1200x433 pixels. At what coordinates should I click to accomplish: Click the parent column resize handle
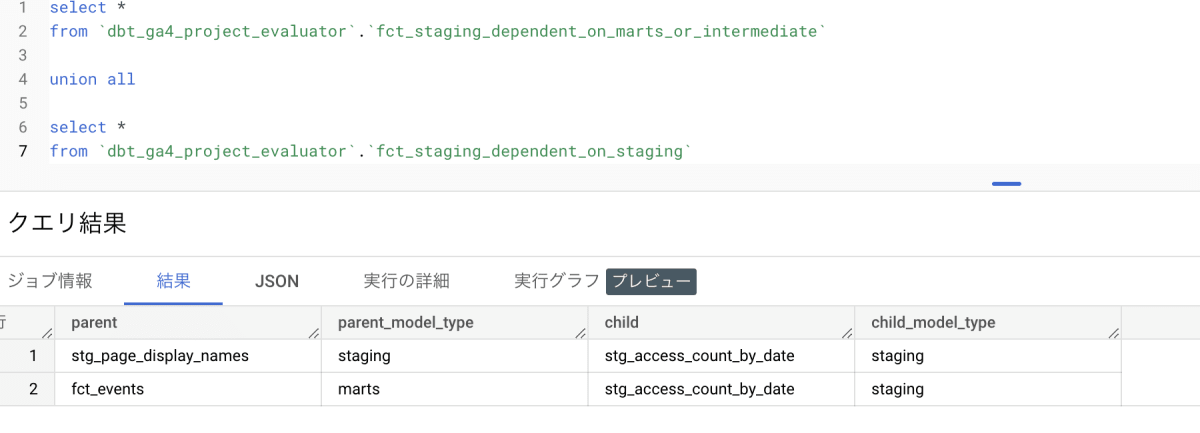pyautogui.click(x=312, y=332)
